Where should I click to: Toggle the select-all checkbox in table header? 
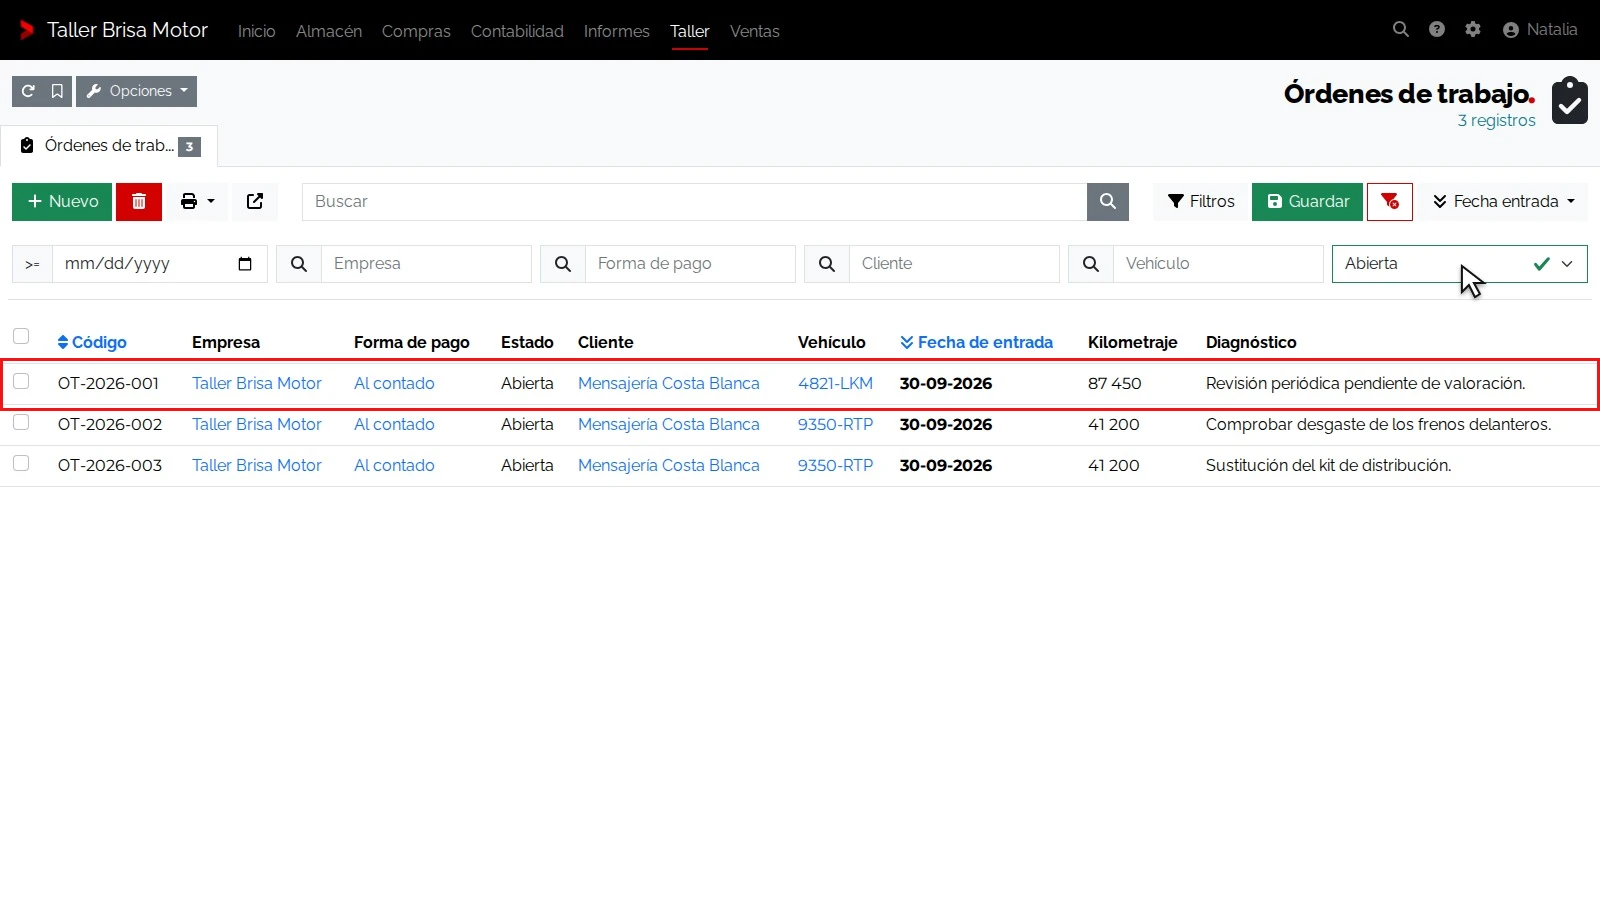click(x=21, y=336)
